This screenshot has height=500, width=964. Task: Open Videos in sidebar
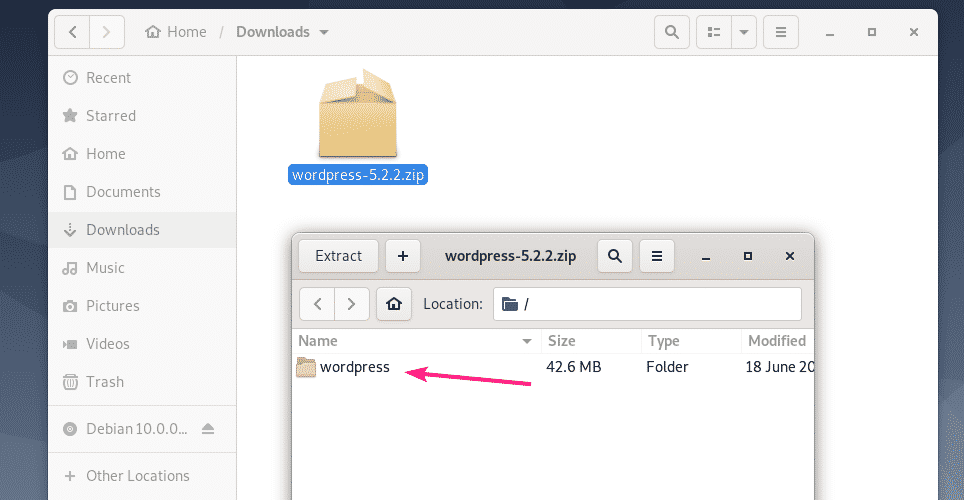click(142, 344)
